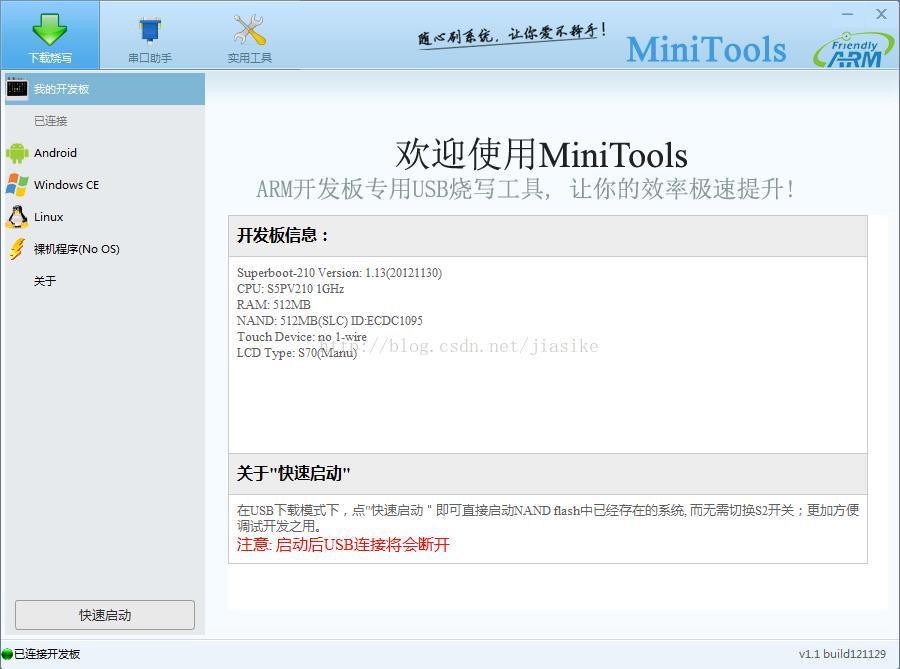Open the 串口助手 serial assistant tab
The width and height of the screenshot is (900, 669).
pos(150,35)
